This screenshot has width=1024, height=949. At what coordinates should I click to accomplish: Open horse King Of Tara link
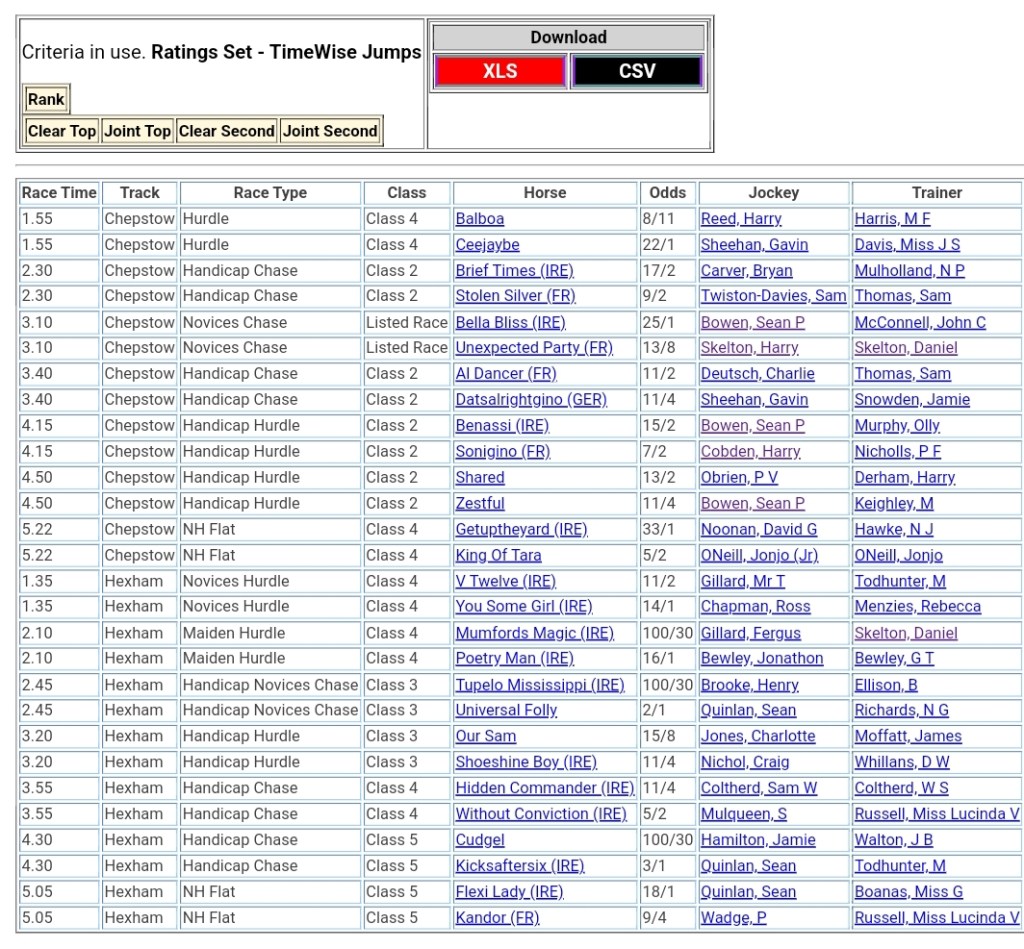click(498, 555)
